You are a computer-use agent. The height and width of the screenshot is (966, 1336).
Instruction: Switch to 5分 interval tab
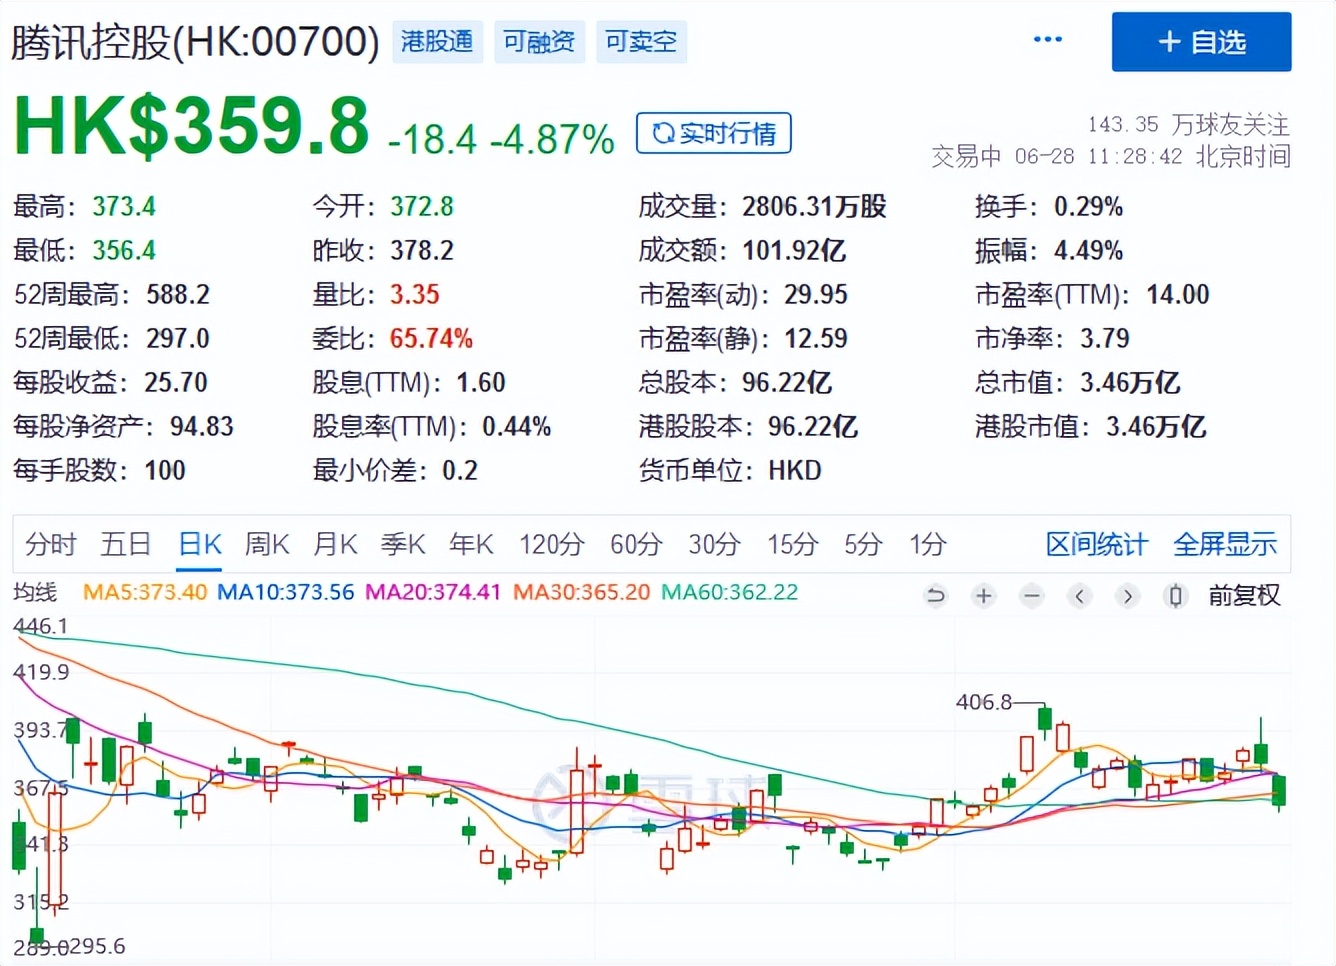tap(863, 544)
